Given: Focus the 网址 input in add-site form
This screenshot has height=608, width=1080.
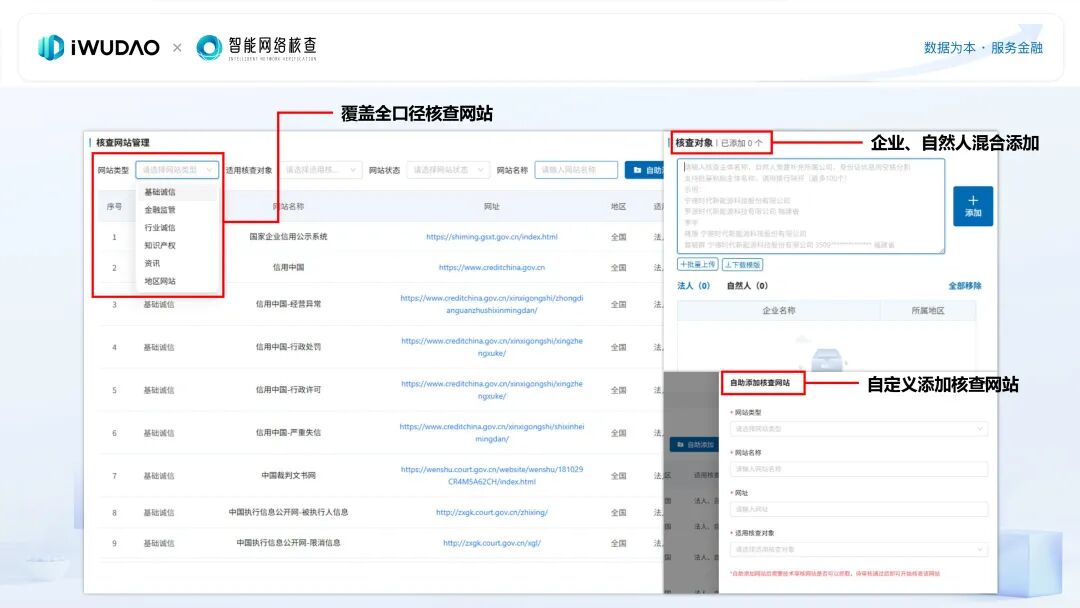Looking at the screenshot, I should (859, 510).
